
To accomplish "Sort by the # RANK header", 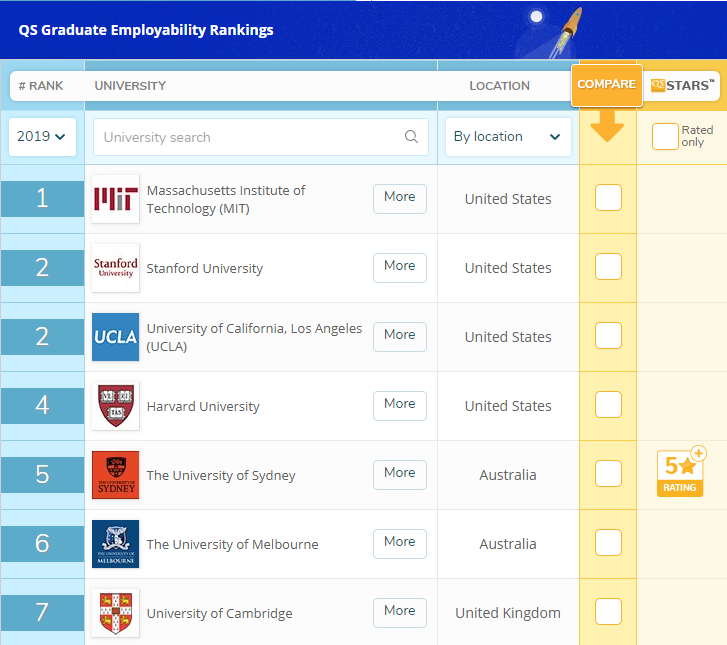I will (41, 86).
